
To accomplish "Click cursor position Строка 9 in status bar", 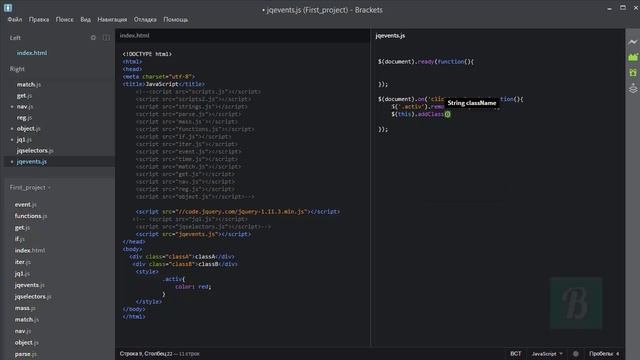I will (x=146, y=354).
